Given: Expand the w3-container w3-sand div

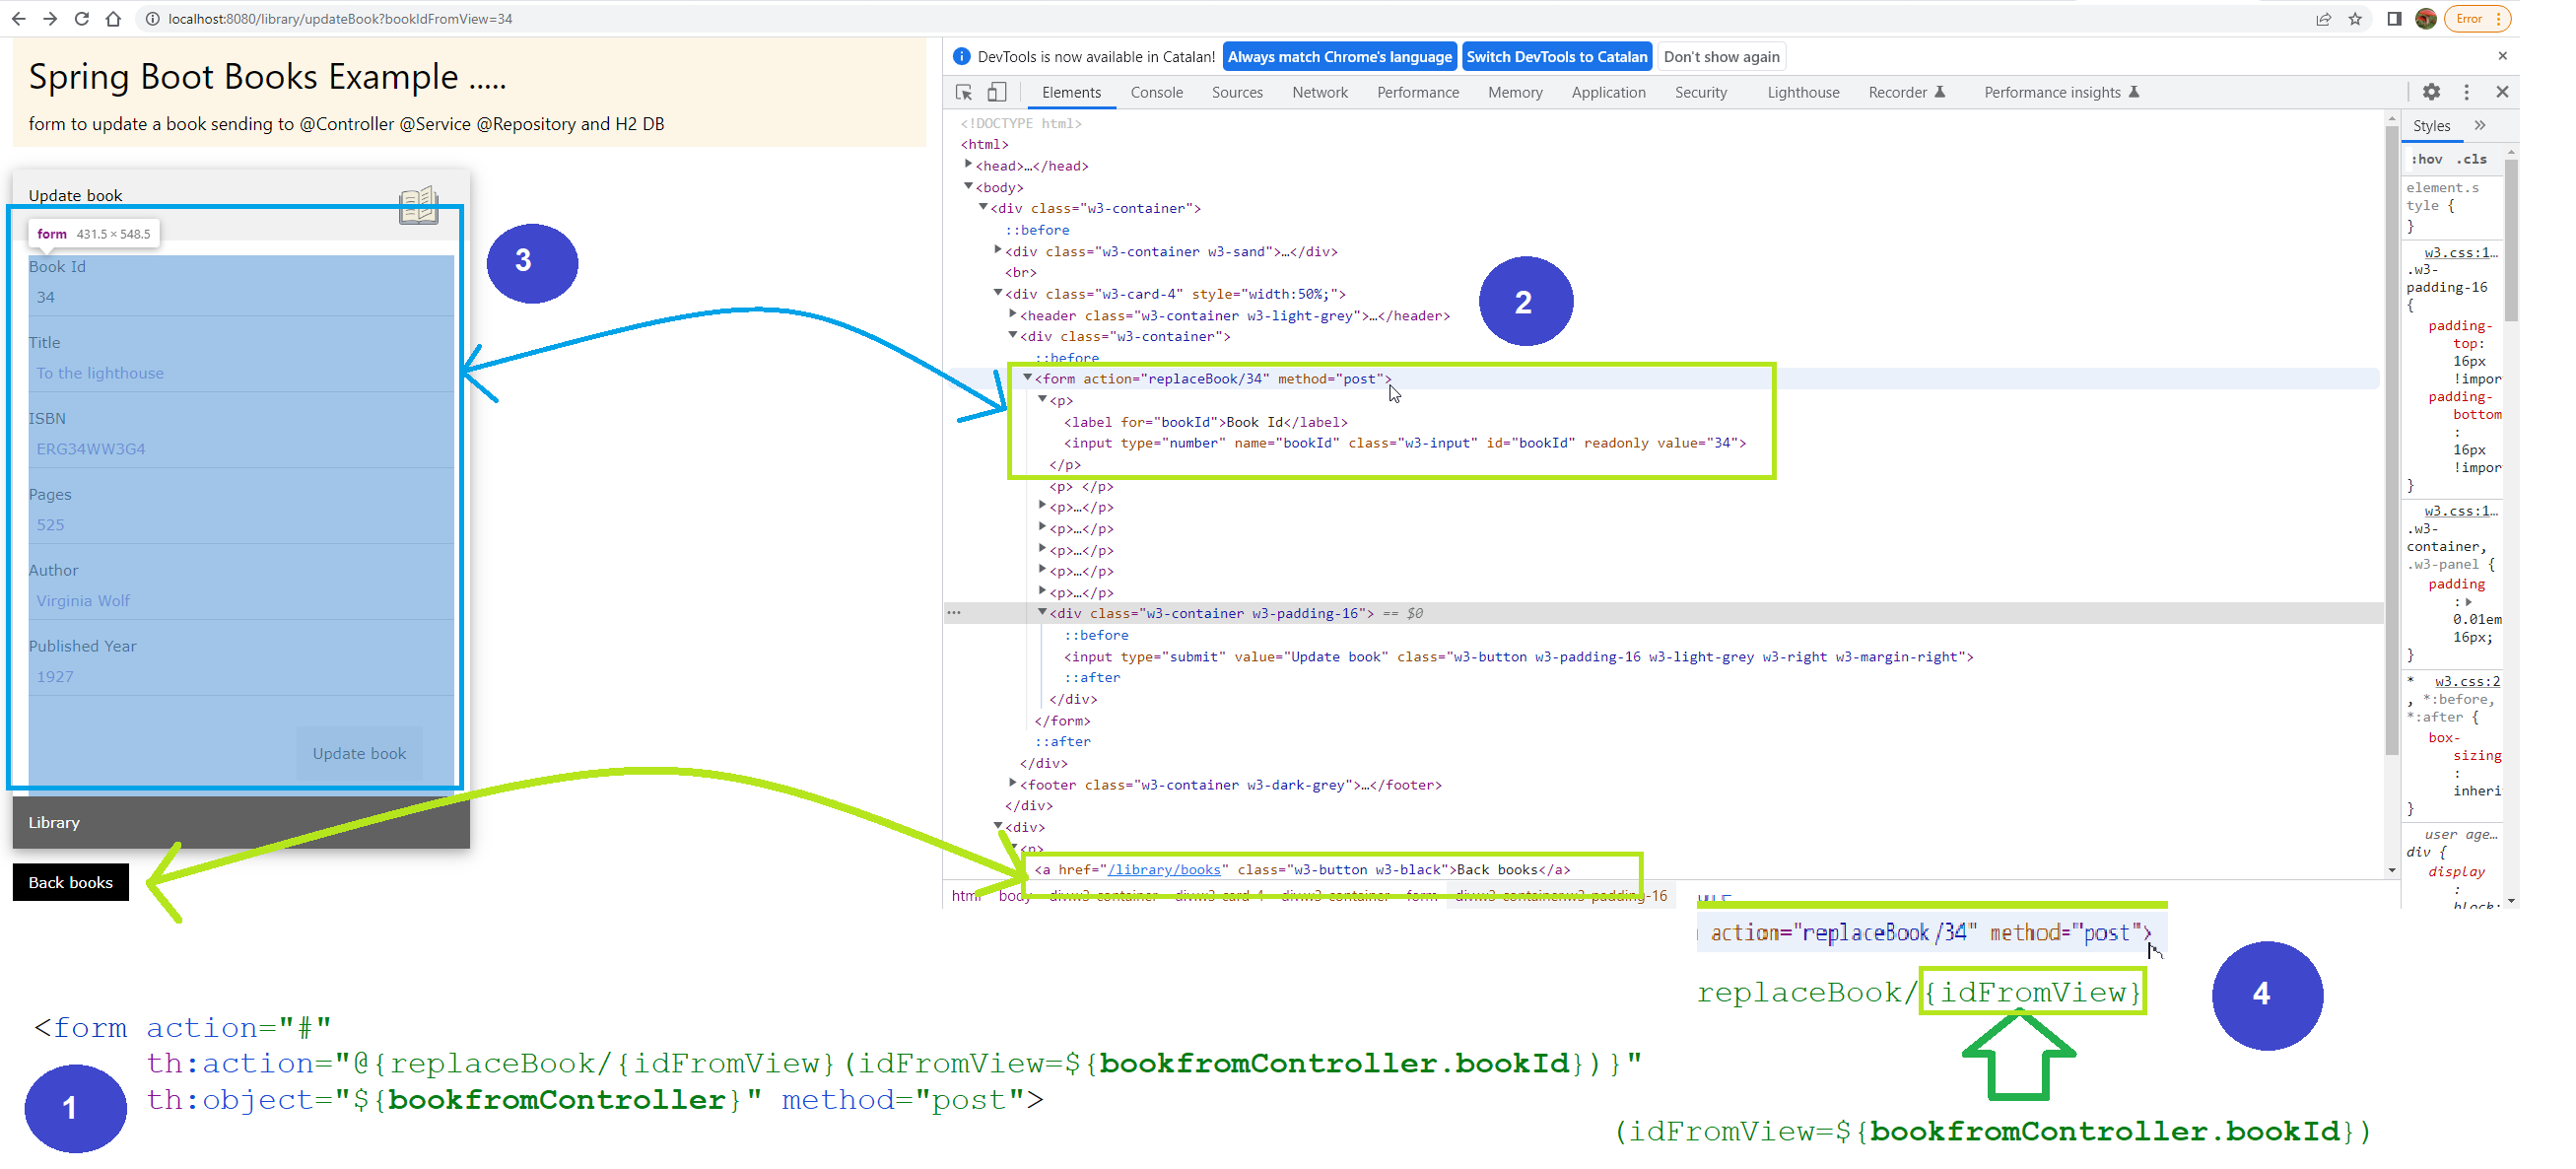Looking at the screenshot, I should click(x=997, y=250).
